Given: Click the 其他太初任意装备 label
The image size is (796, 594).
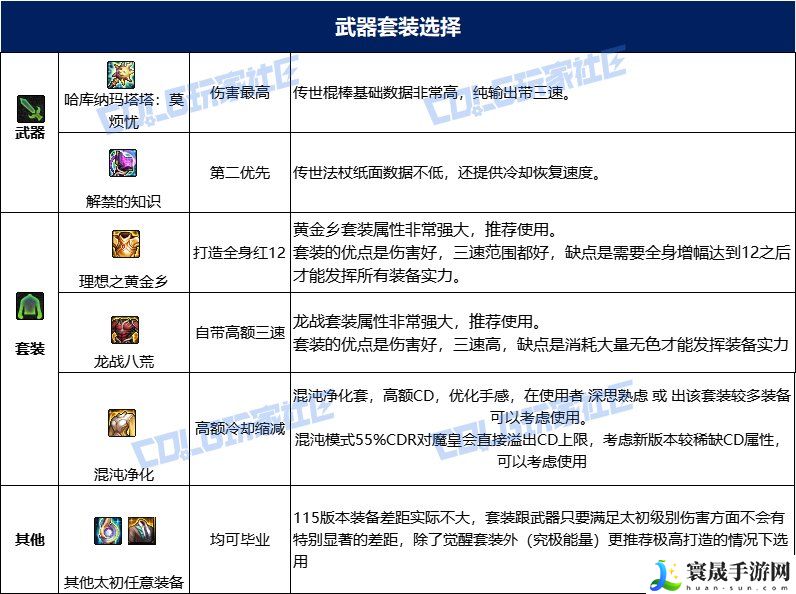Looking at the screenshot, I should click(x=123, y=582).
